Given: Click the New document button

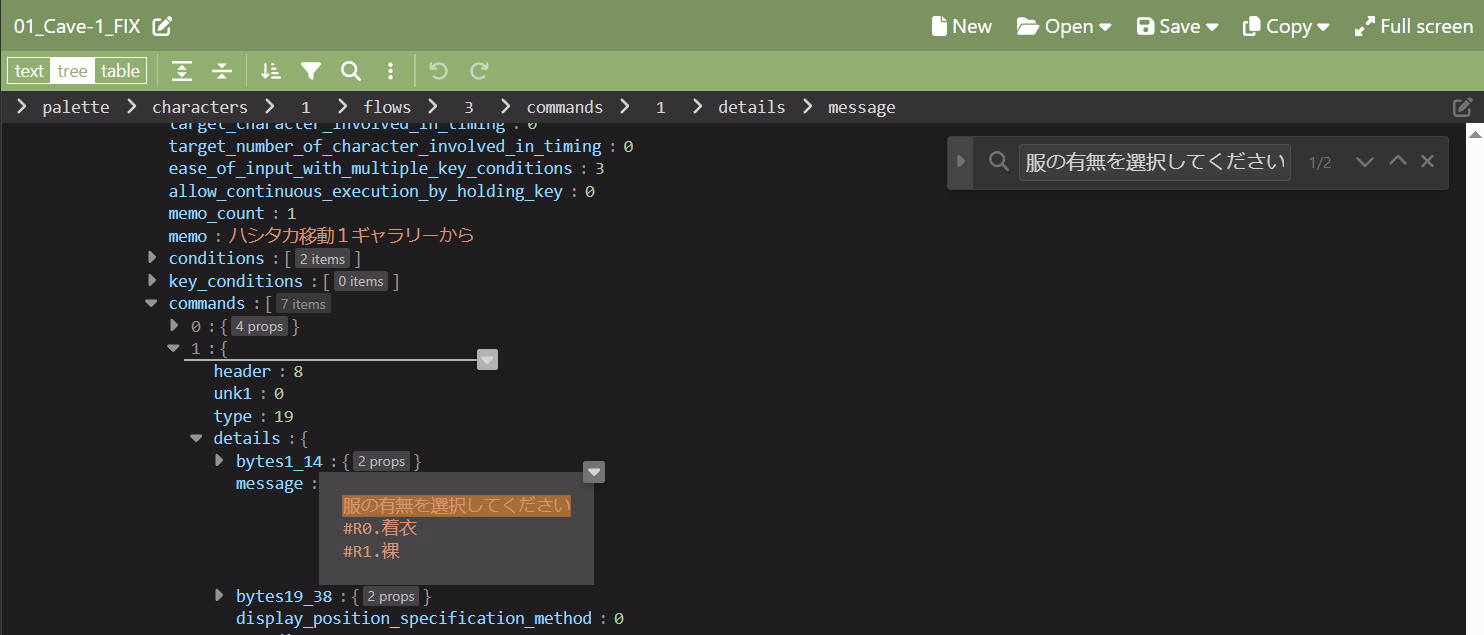Looking at the screenshot, I should 961,27.
